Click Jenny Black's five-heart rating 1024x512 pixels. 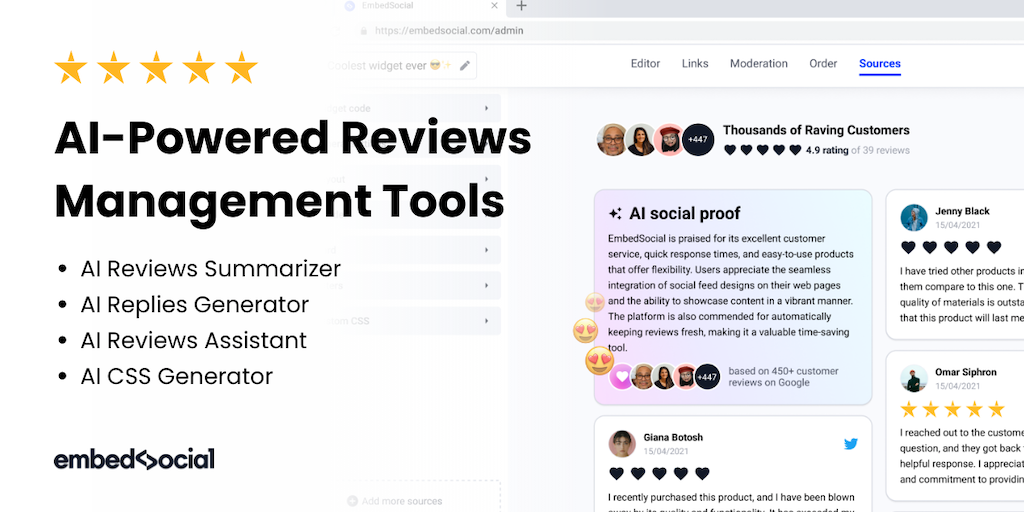tap(951, 248)
